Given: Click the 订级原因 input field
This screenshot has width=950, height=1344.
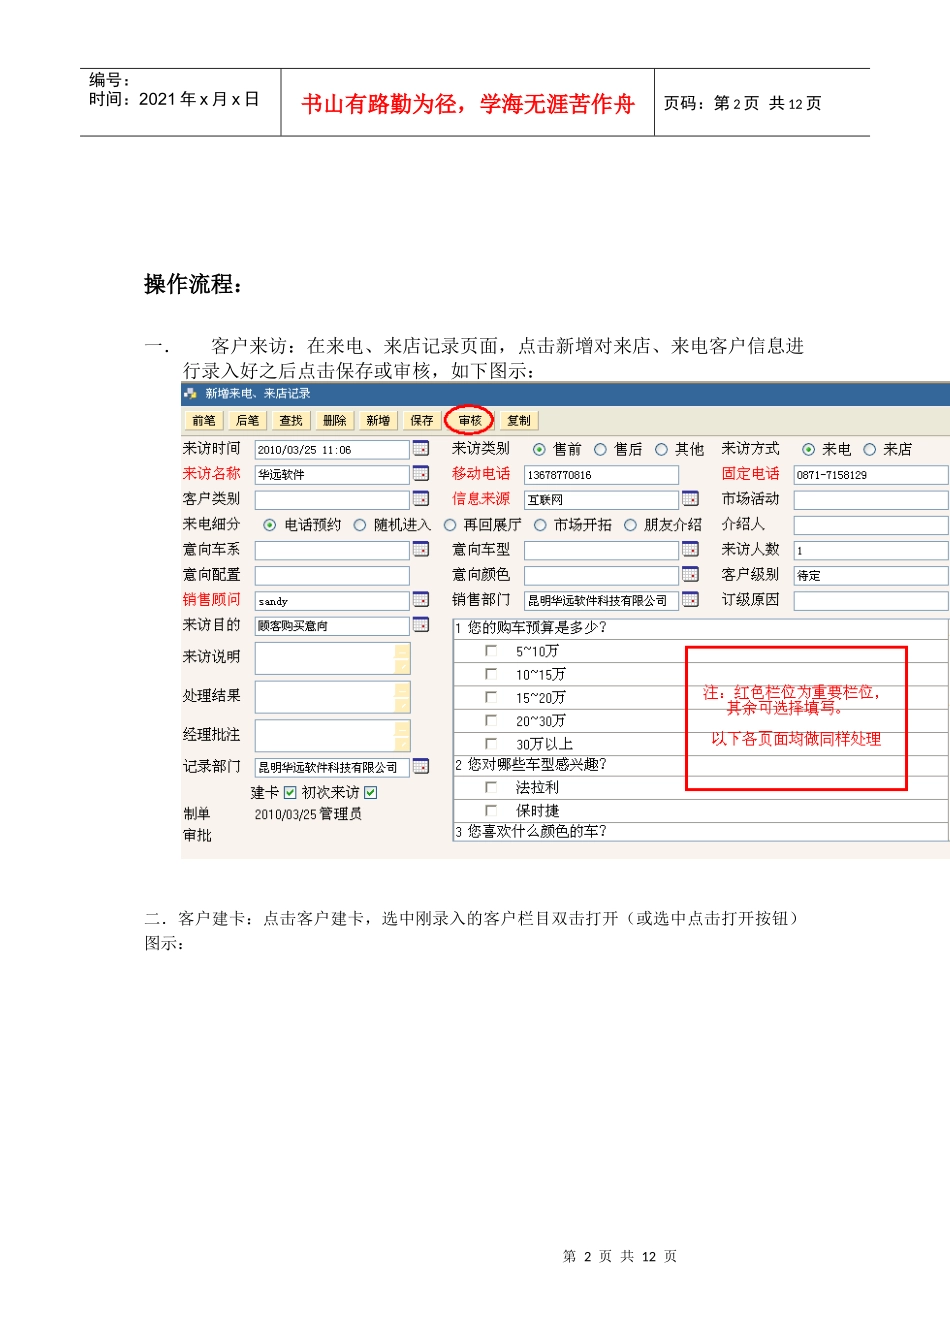Looking at the screenshot, I should [871, 601].
